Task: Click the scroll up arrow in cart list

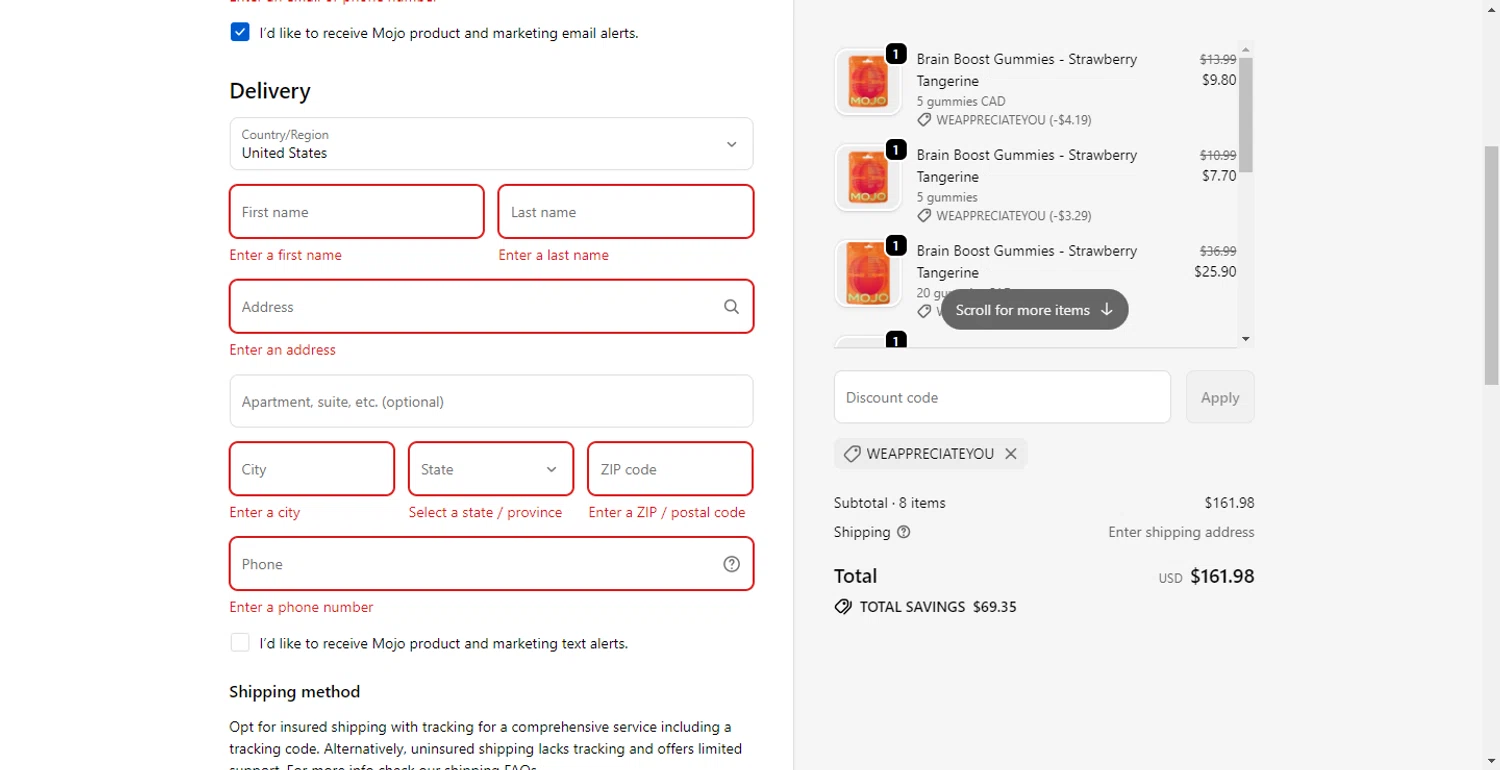Action: (1246, 49)
